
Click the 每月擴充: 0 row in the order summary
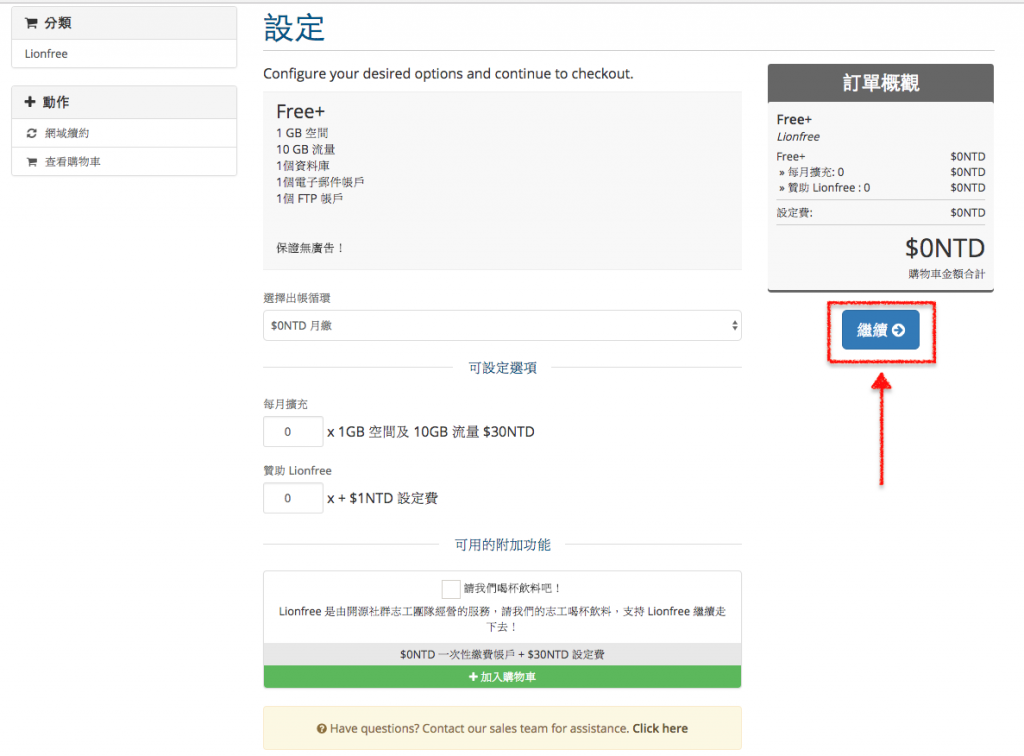pyautogui.click(x=880, y=172)
